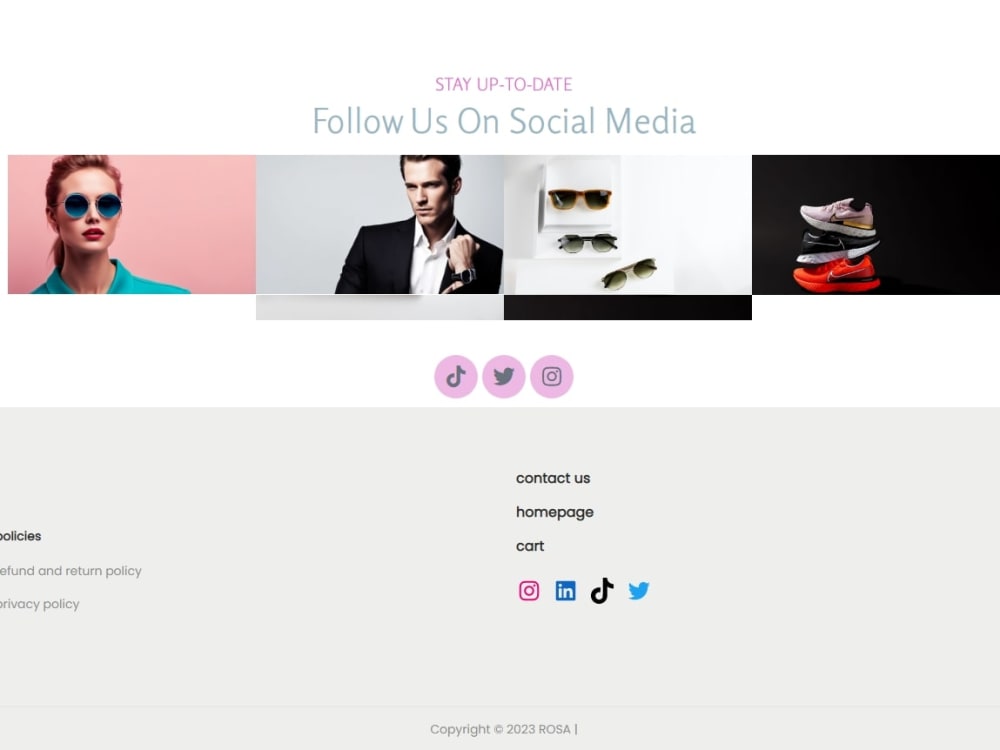The width and height of the screenshot is (1000, 750).
Task: Open the man in suit photo
Action: click(380, 224)
